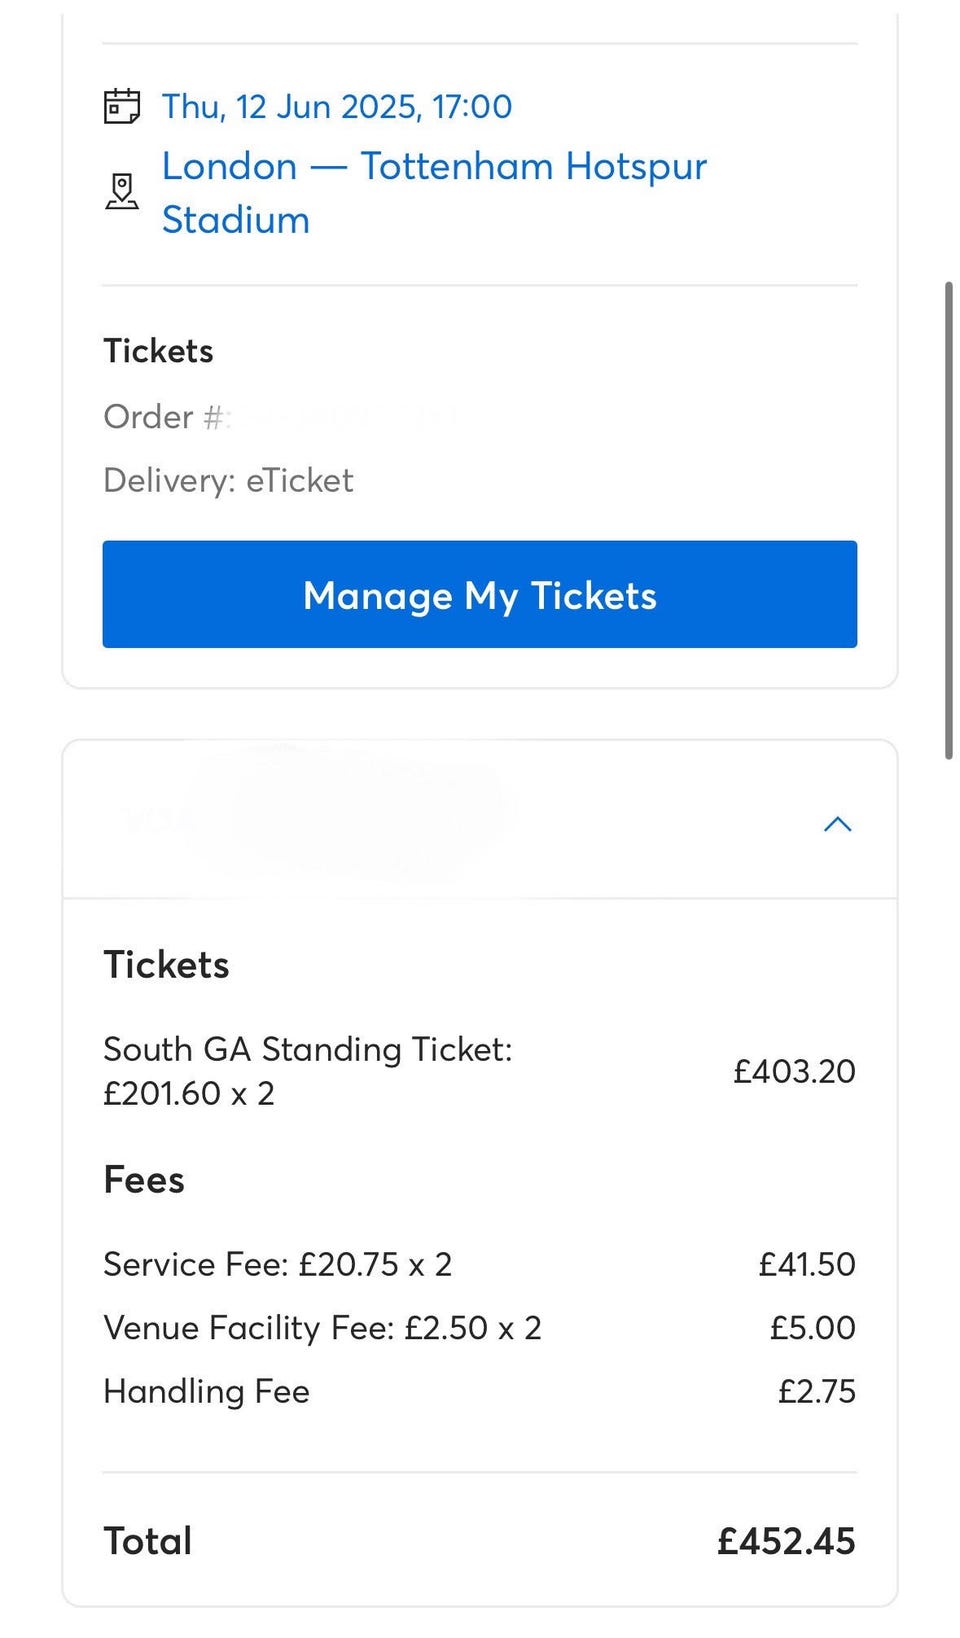Click the location pin icon next to the venue
Viewport: 960px width, 1638px height.
(x=122, y=190)
